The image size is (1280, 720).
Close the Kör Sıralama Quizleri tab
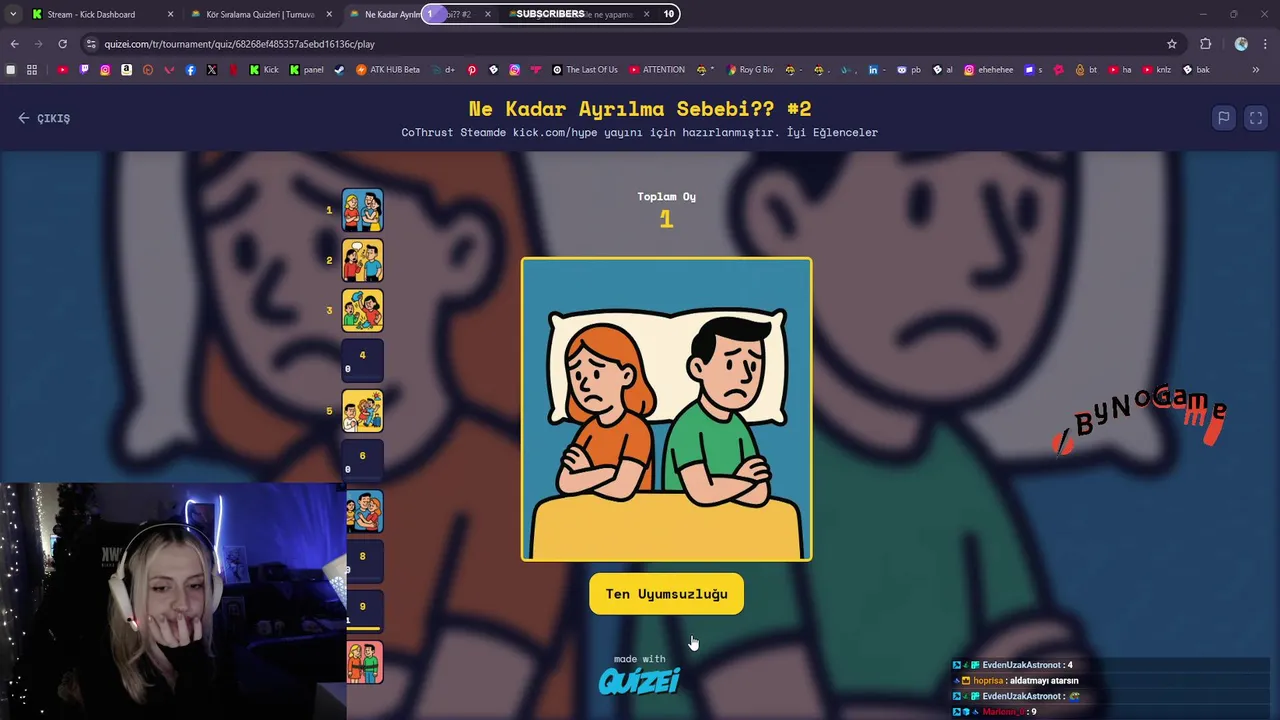pos(329,14)
